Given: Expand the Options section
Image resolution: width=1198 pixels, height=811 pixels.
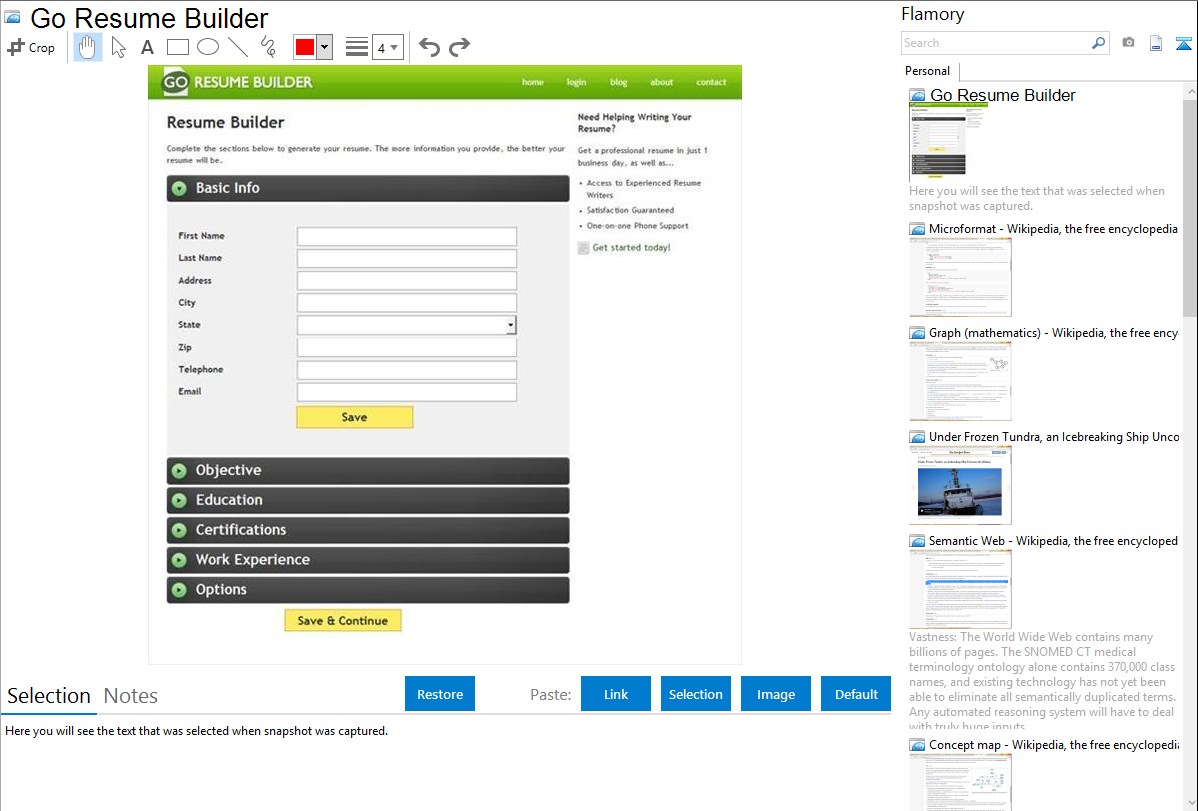Looking at the screenshot, I should point(367,589).
